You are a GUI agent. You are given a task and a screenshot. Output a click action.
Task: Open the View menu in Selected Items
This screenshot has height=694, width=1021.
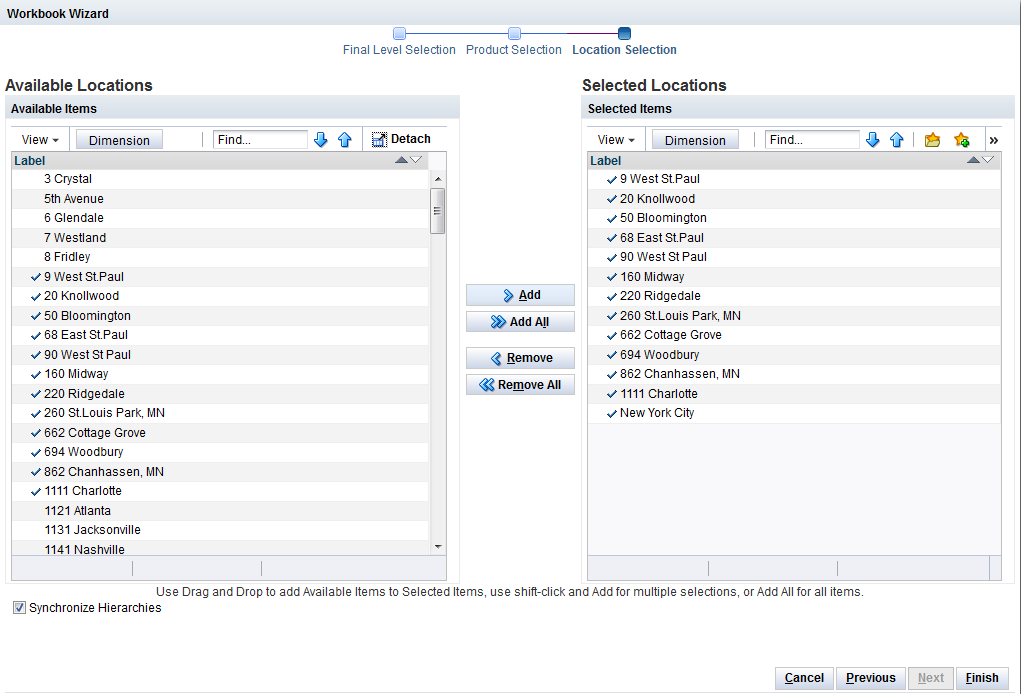pos(616,140)
